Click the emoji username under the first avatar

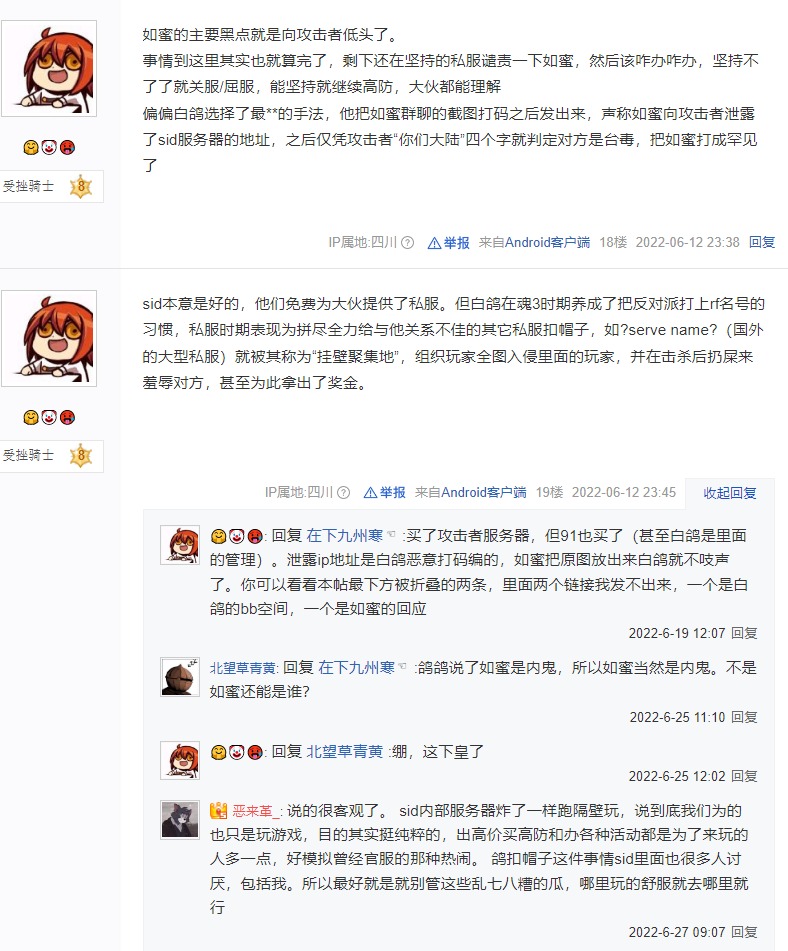point(49,147)
